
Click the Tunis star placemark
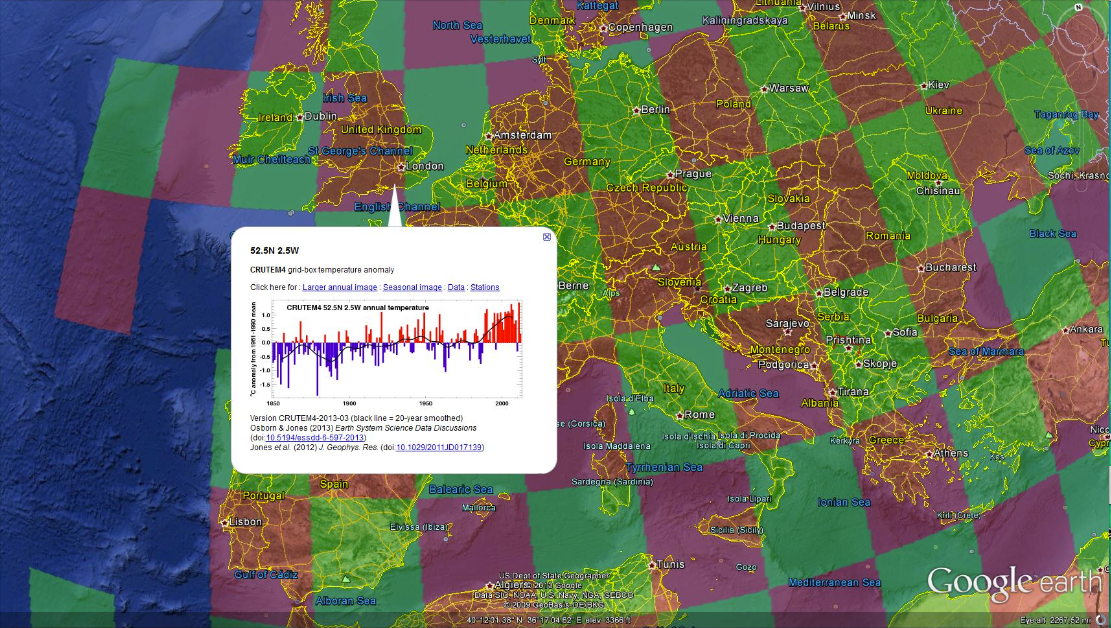click(652, 564)
